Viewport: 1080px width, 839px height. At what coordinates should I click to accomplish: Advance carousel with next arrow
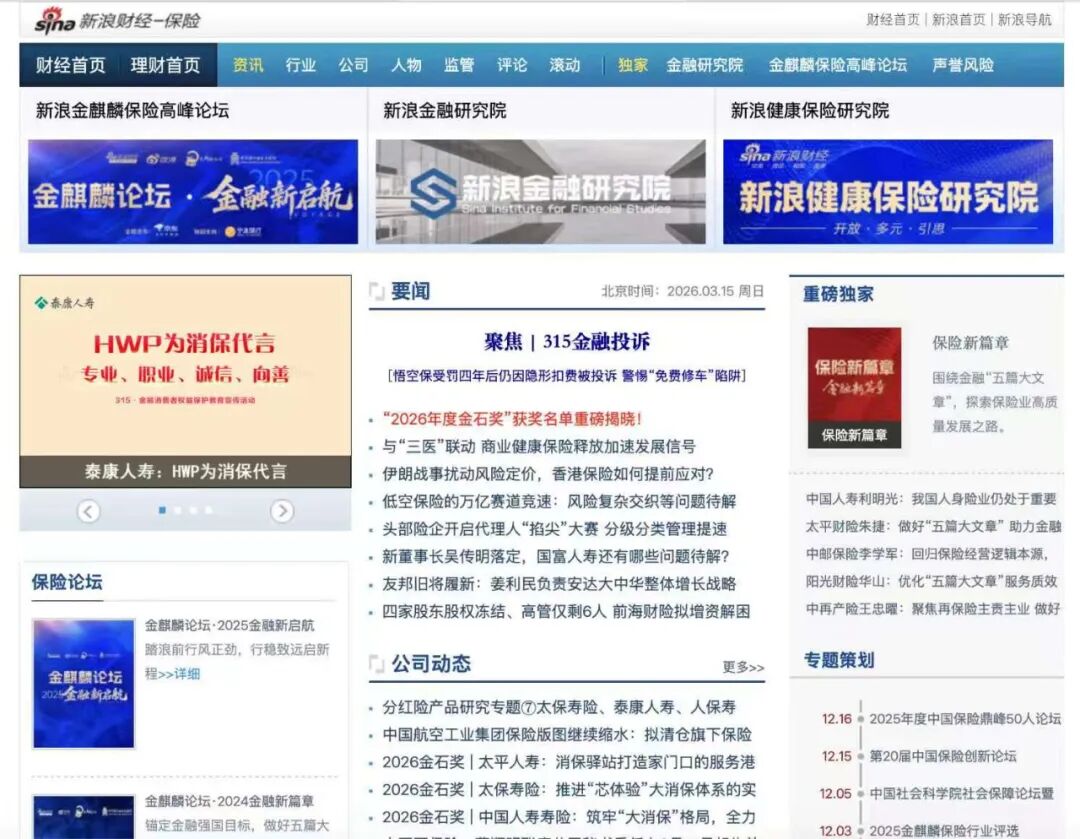pos(282,511)
